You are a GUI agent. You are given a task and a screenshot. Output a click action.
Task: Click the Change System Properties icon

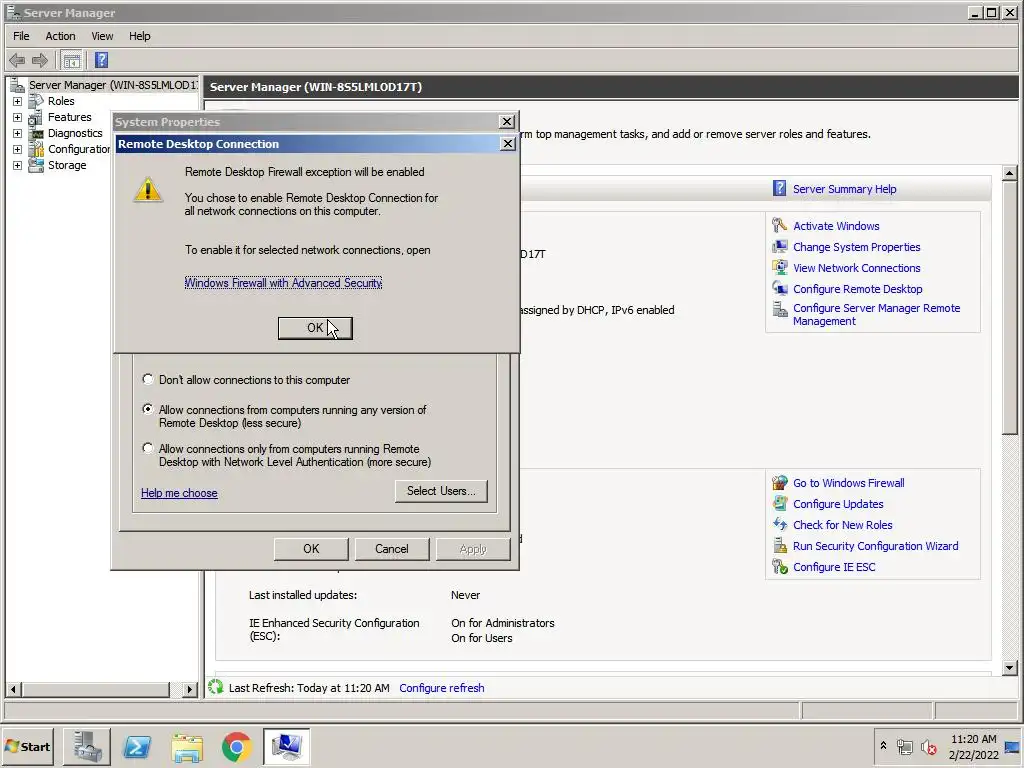[779, 247]
